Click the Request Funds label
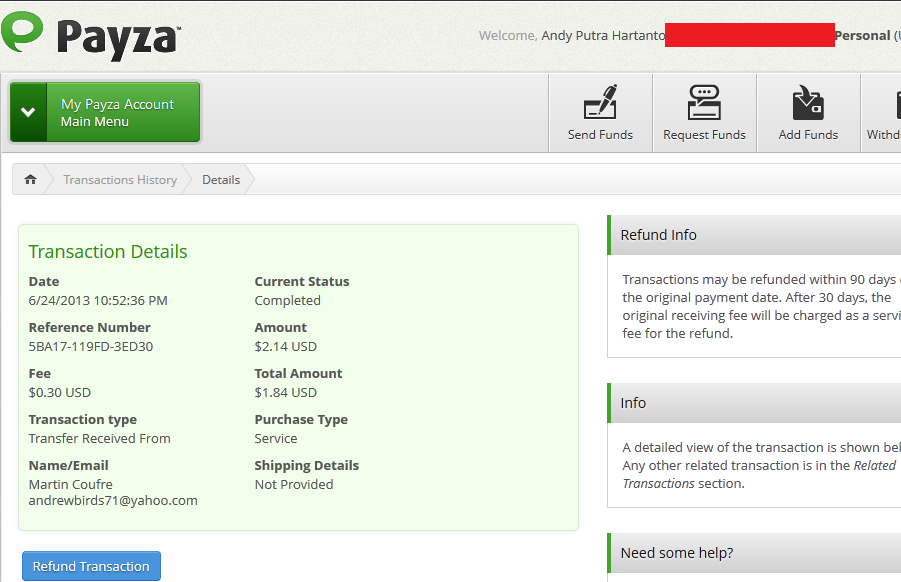Image resolution: width=901 pixels, height=582 pixels. 704,134
